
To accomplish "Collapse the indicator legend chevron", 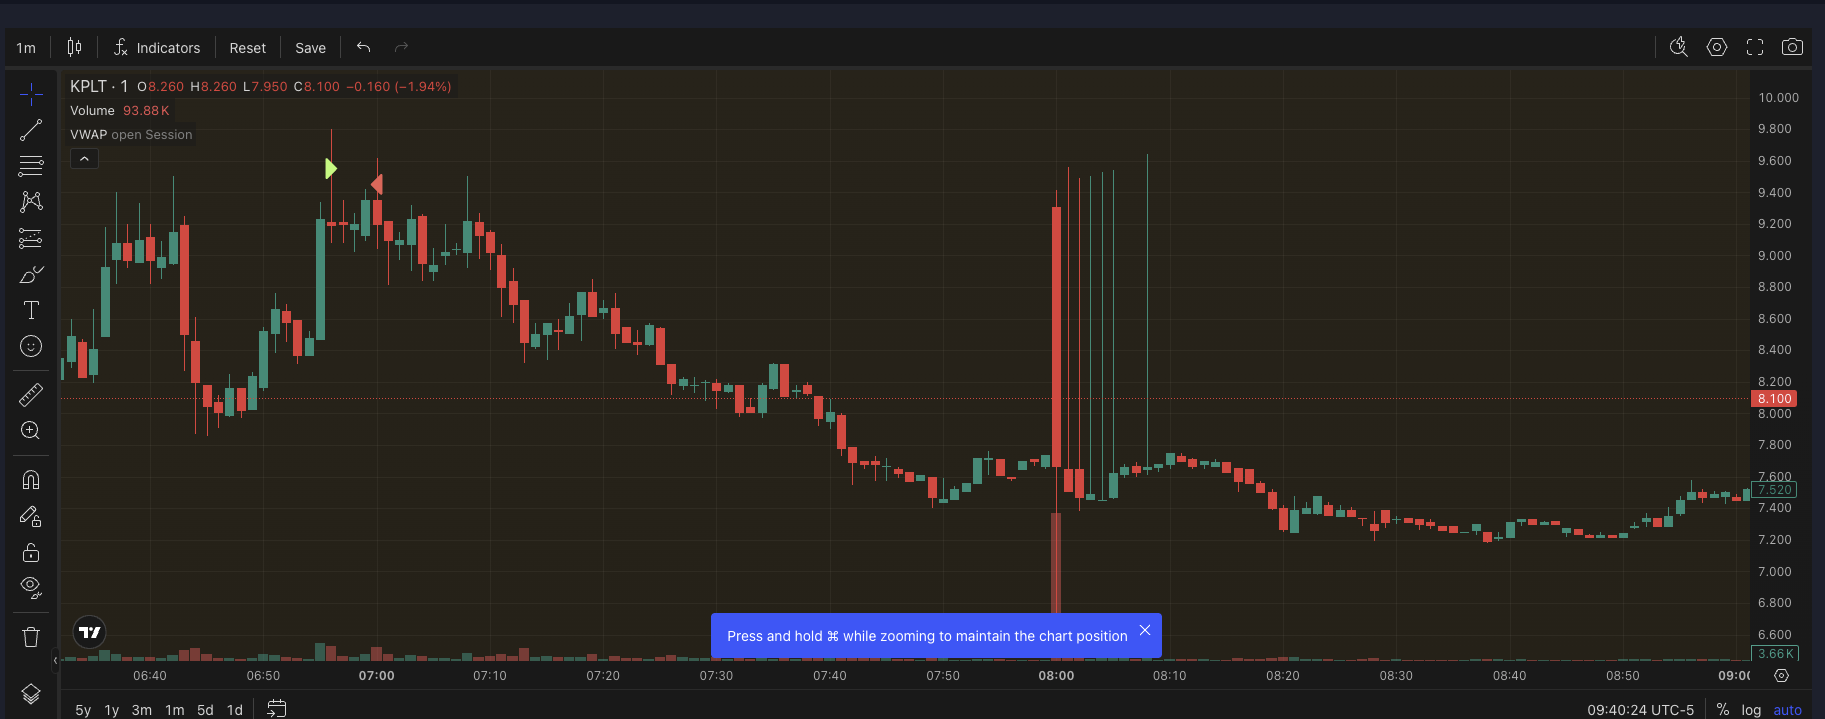I will tap(84, 159).
